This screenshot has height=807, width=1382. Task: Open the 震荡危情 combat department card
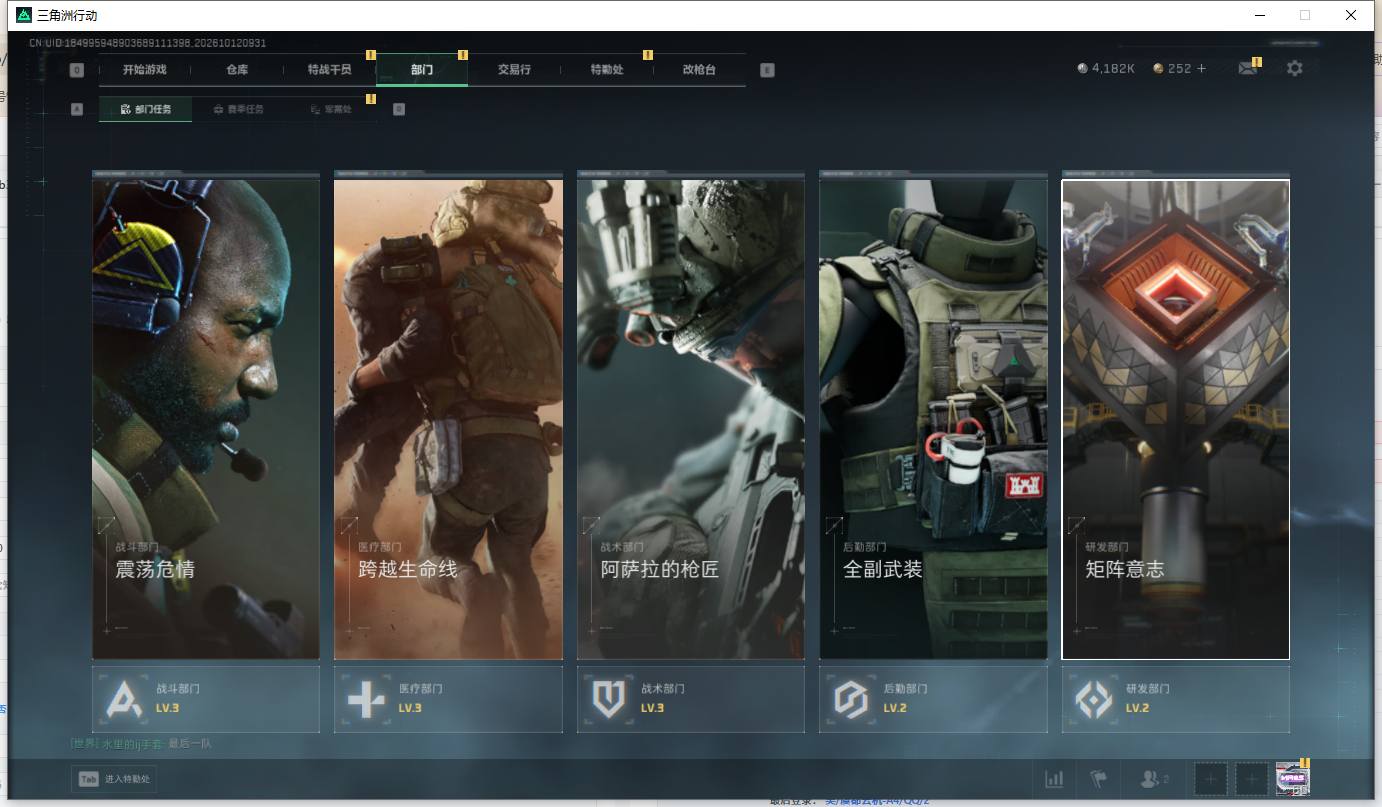(x=206, y=419)
